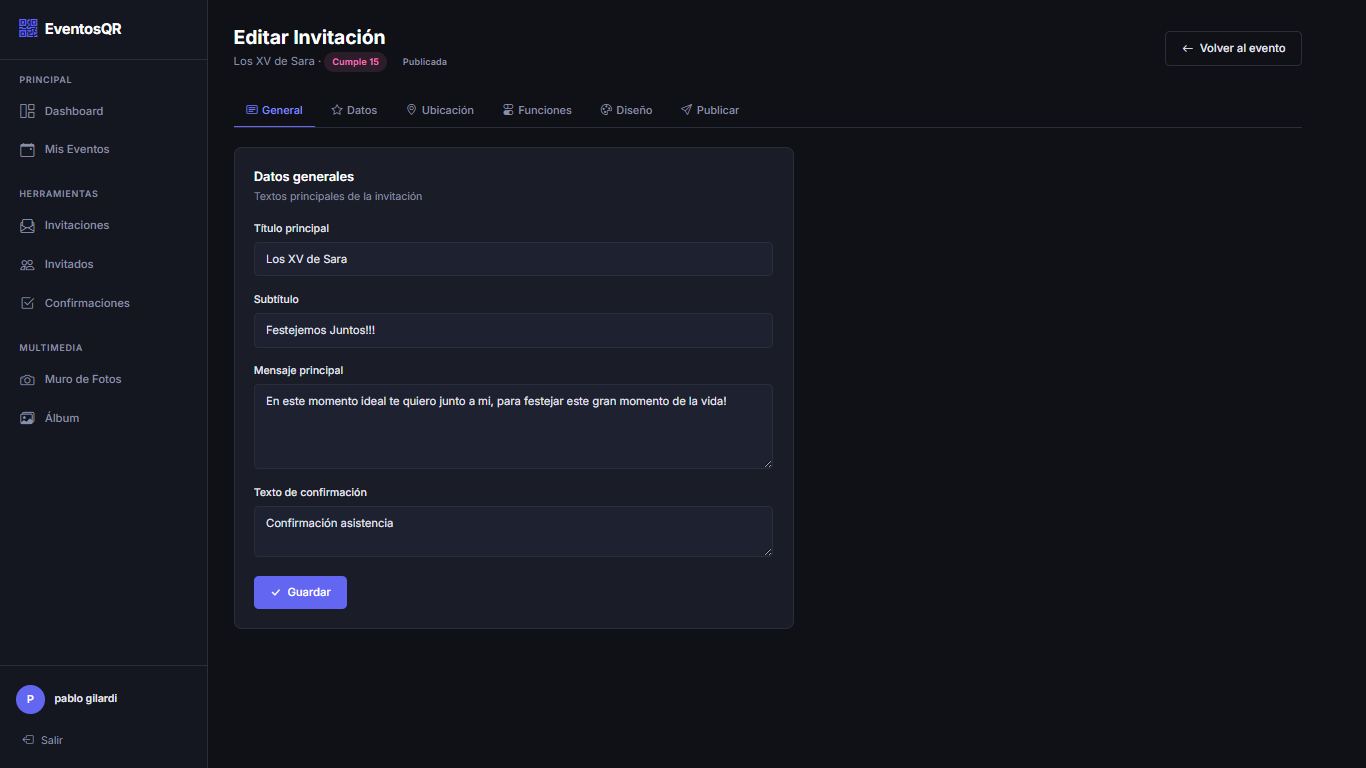Open the Publicar tab
The height and width of the screenshot is (768, 1366).
click(710, 110)
